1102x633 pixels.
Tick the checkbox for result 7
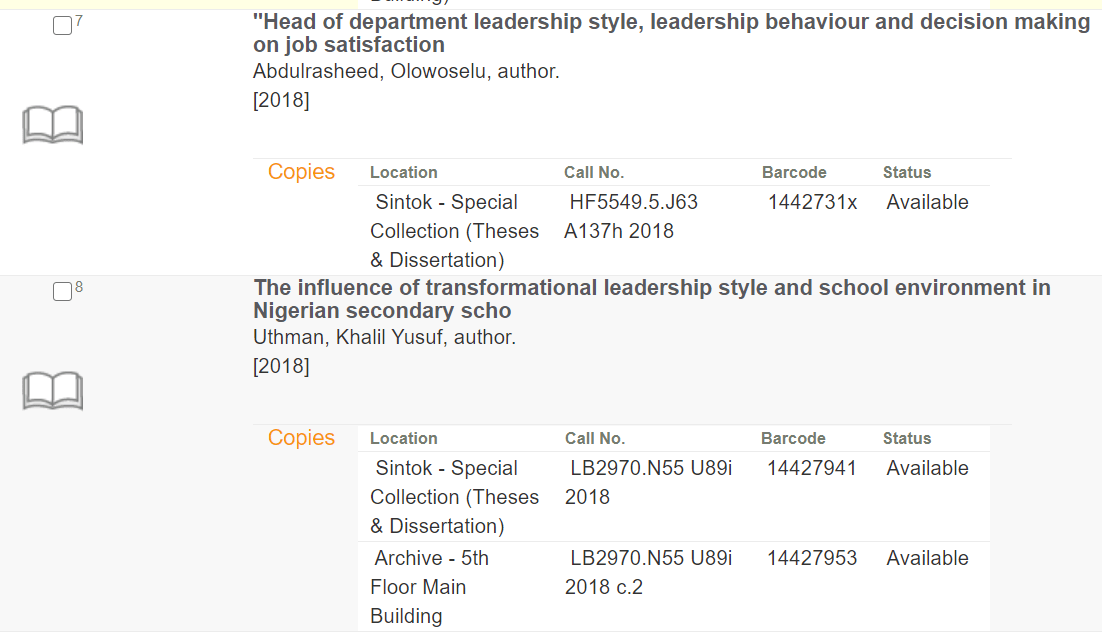pyautogui.click(x=62, y=27)
